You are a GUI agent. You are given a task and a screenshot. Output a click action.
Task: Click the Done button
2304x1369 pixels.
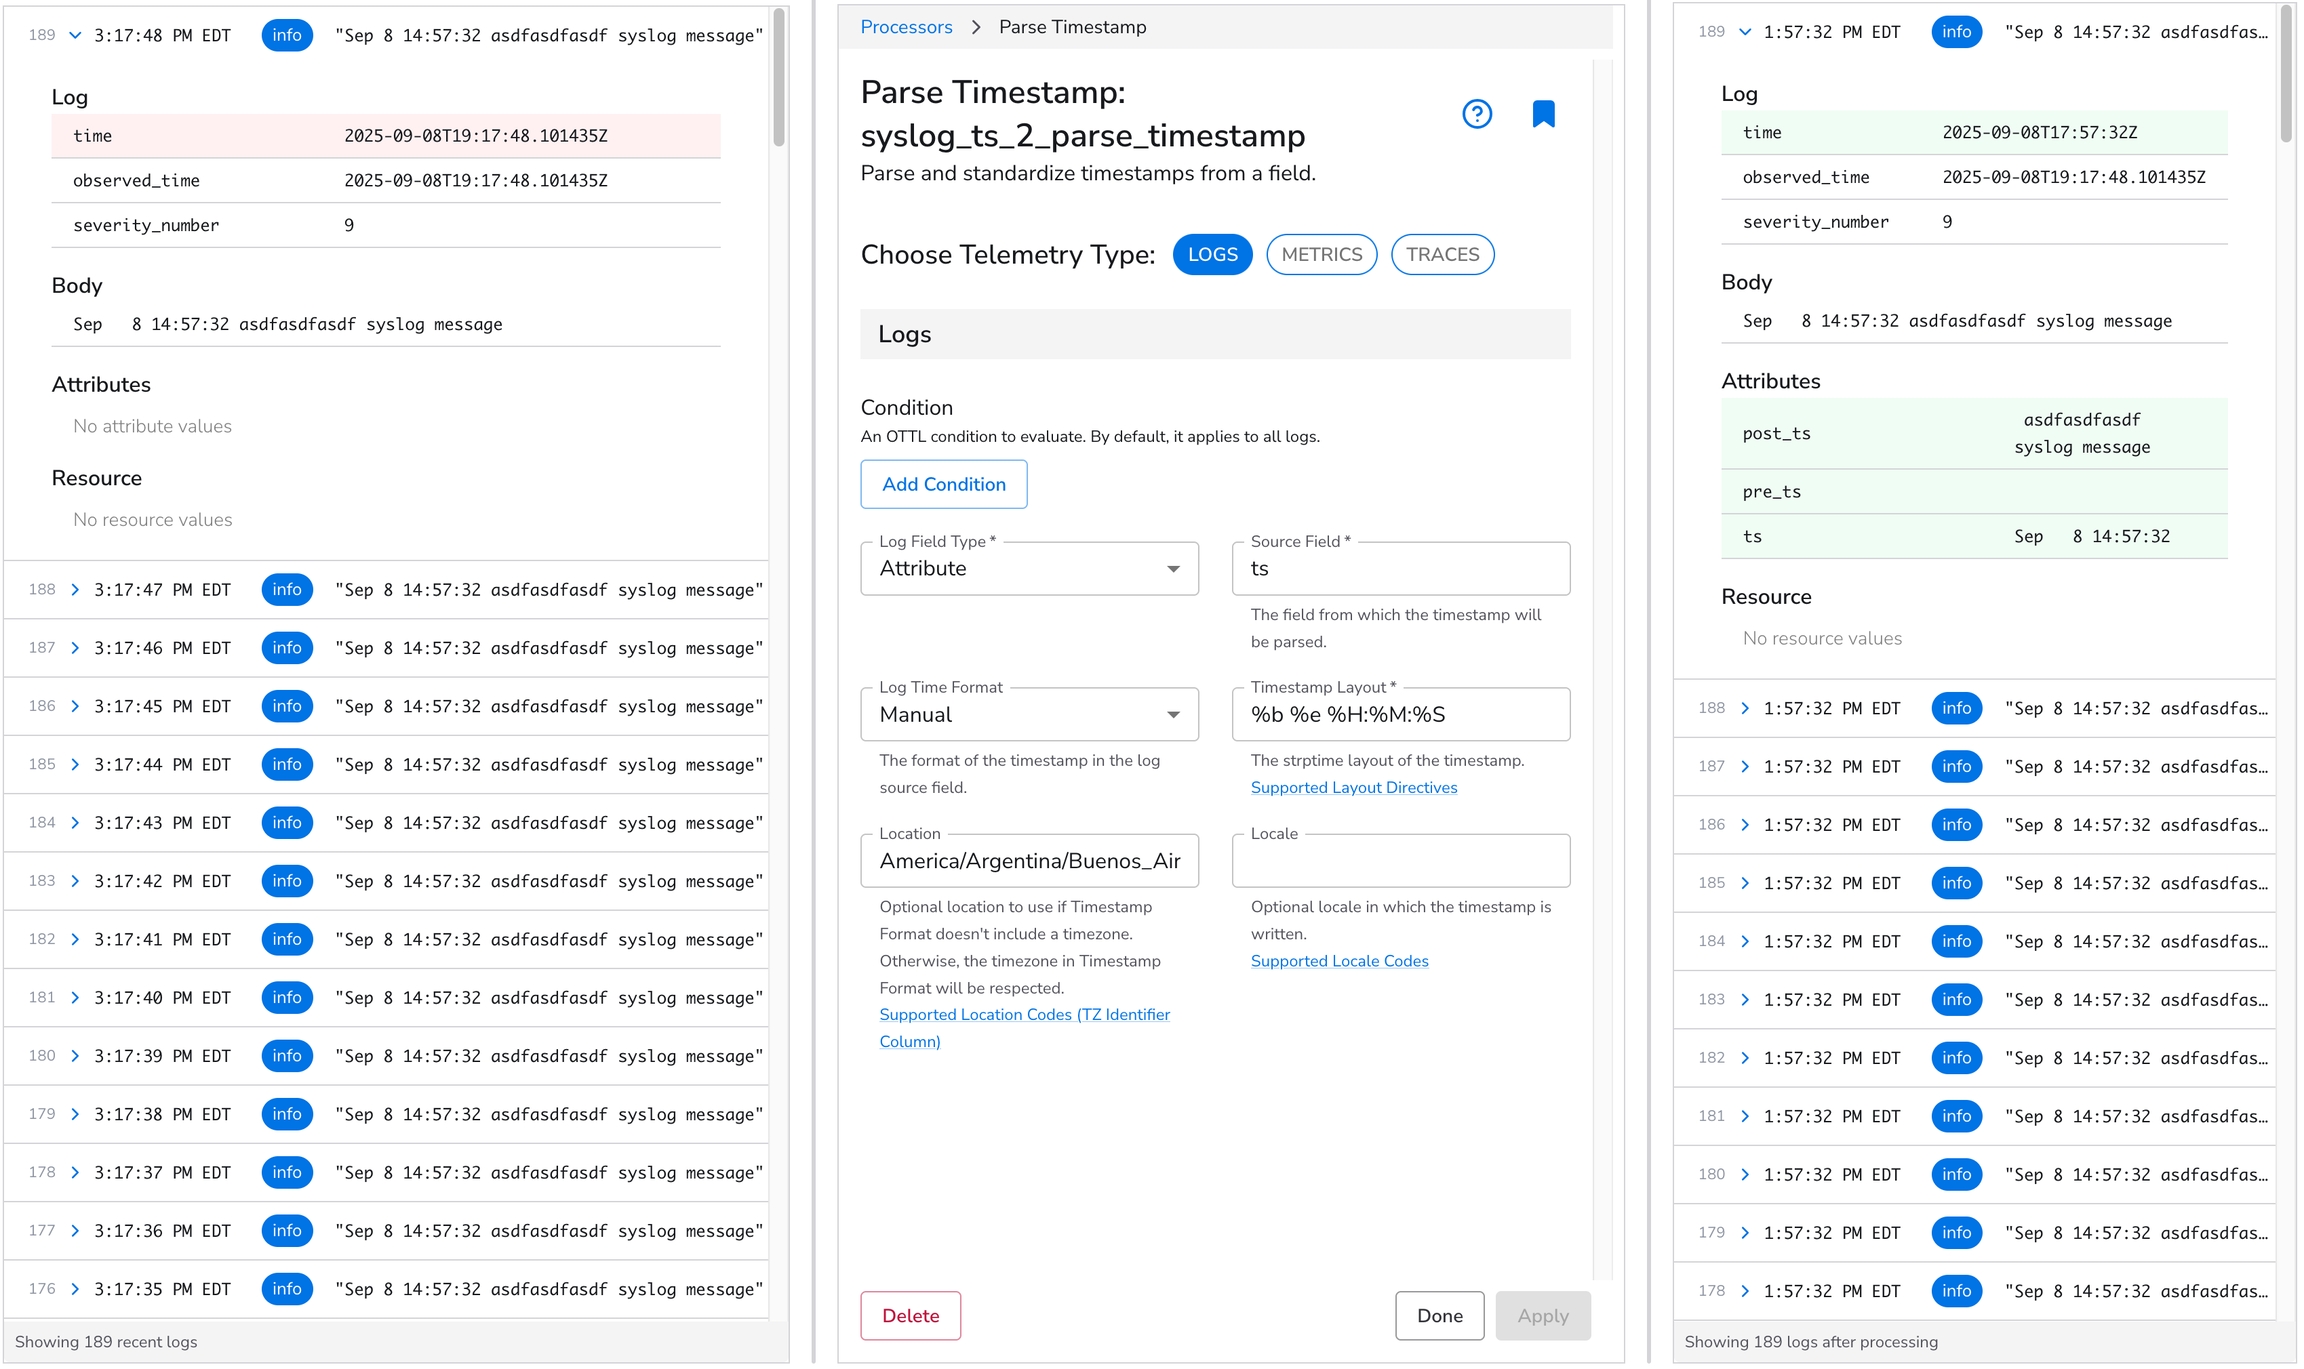[x=1439, y=1316]
